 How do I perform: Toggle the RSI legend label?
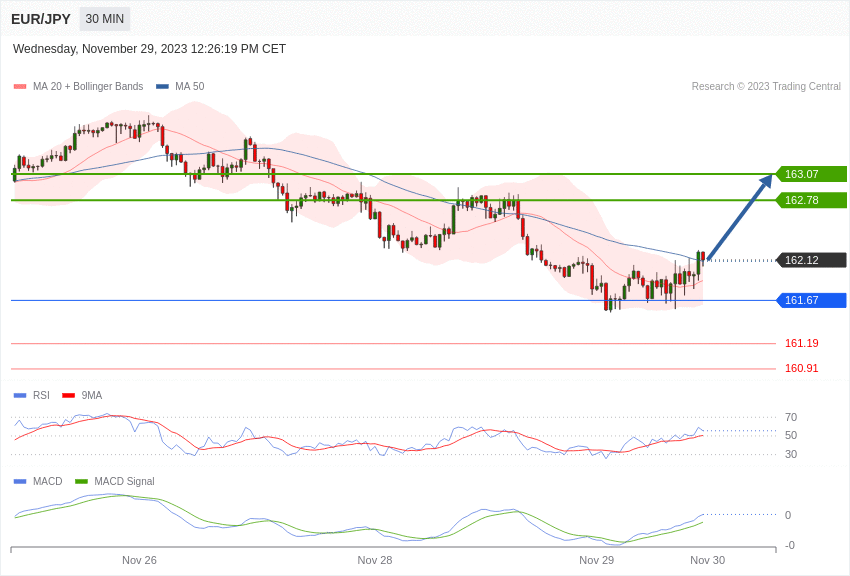(x=41, y=396)
